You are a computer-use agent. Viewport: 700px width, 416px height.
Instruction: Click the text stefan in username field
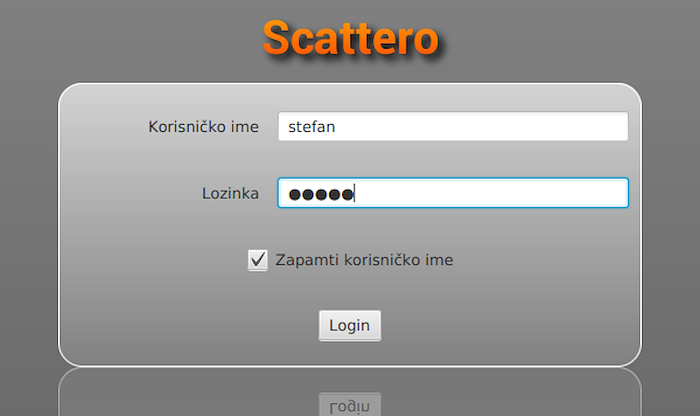click(312, 127)
